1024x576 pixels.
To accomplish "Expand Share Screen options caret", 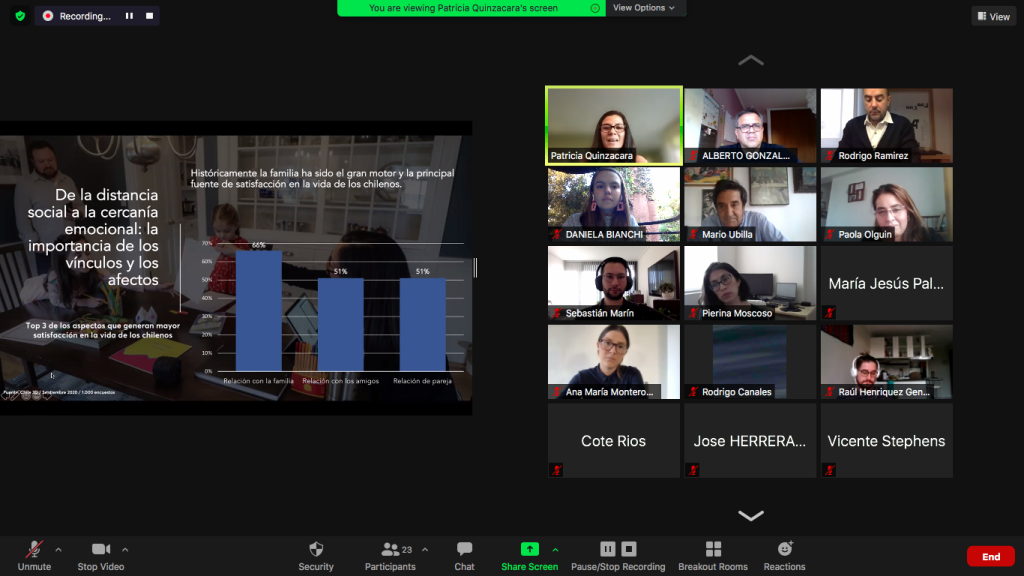I will tap(555, 549).
